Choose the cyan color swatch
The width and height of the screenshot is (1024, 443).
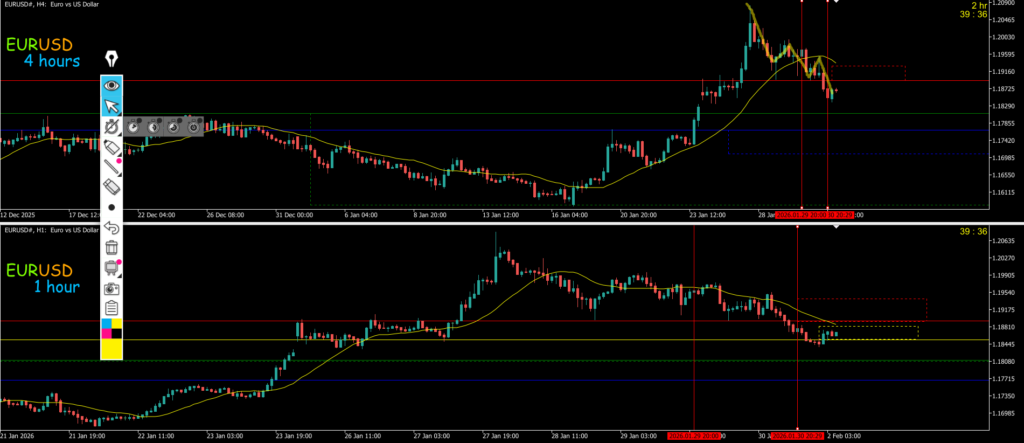tap(106, 324)
